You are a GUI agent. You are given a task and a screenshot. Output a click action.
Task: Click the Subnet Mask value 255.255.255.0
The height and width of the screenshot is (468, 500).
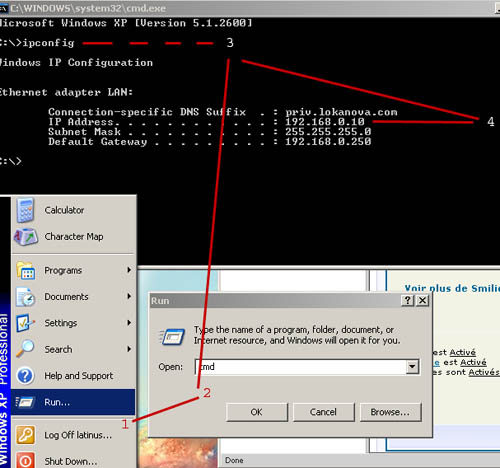[328, 132]
